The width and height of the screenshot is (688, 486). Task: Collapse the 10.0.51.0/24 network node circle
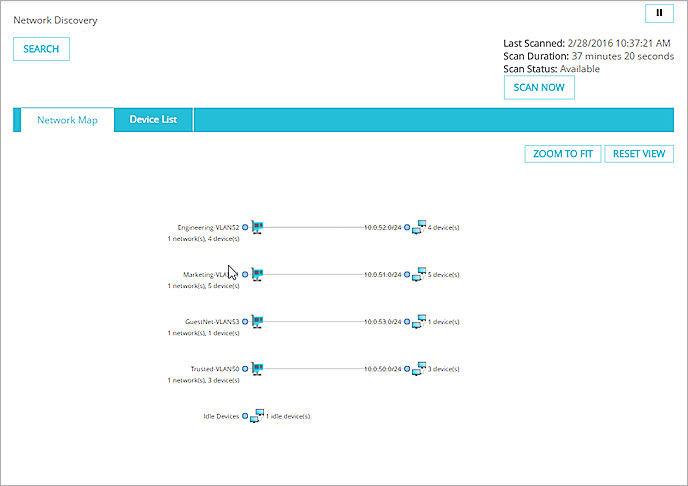pos(407,275)
